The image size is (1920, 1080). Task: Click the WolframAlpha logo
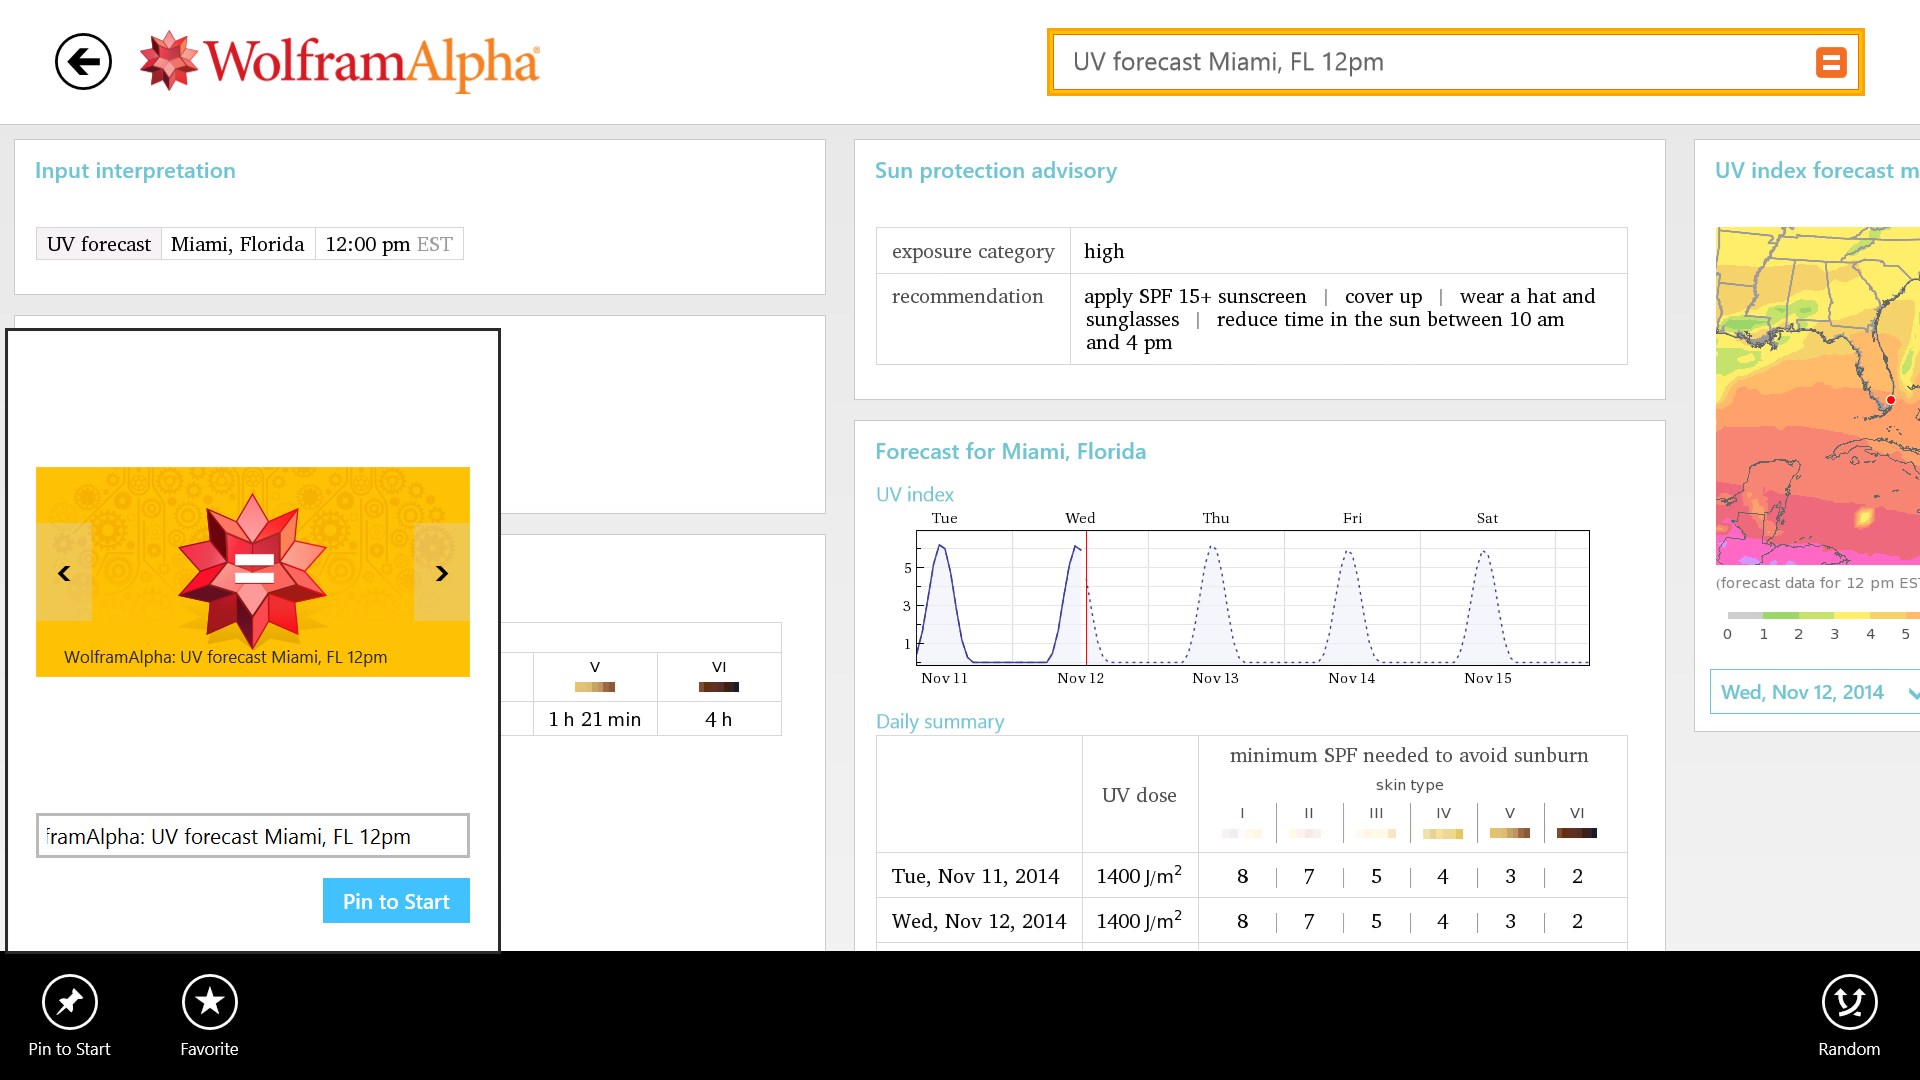(x=340, y=62)
